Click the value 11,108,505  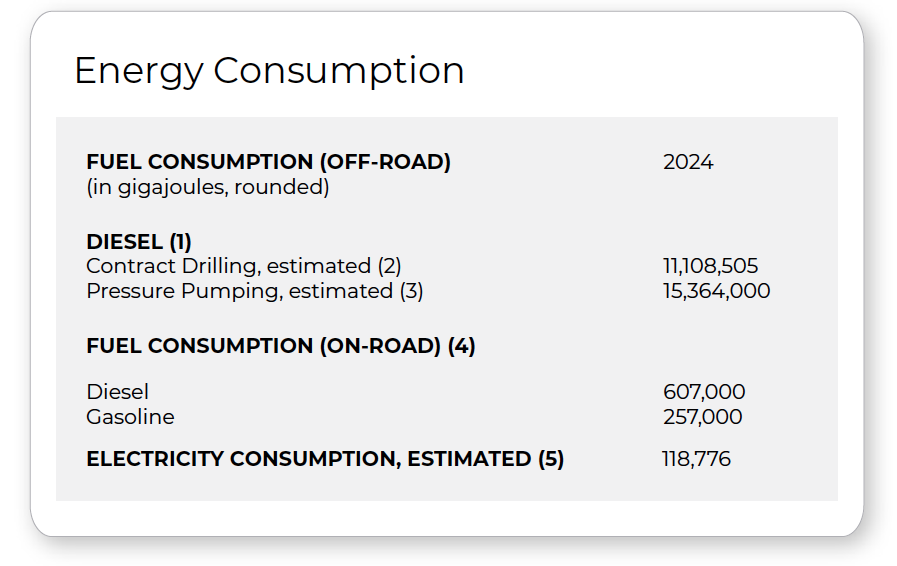tap(711, 266)
